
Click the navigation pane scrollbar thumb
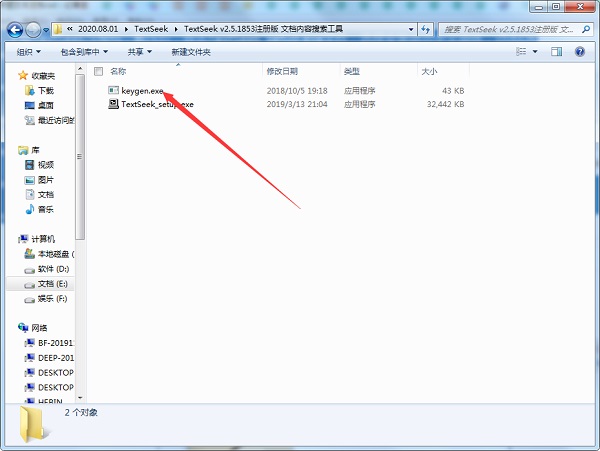coord(80,157)
